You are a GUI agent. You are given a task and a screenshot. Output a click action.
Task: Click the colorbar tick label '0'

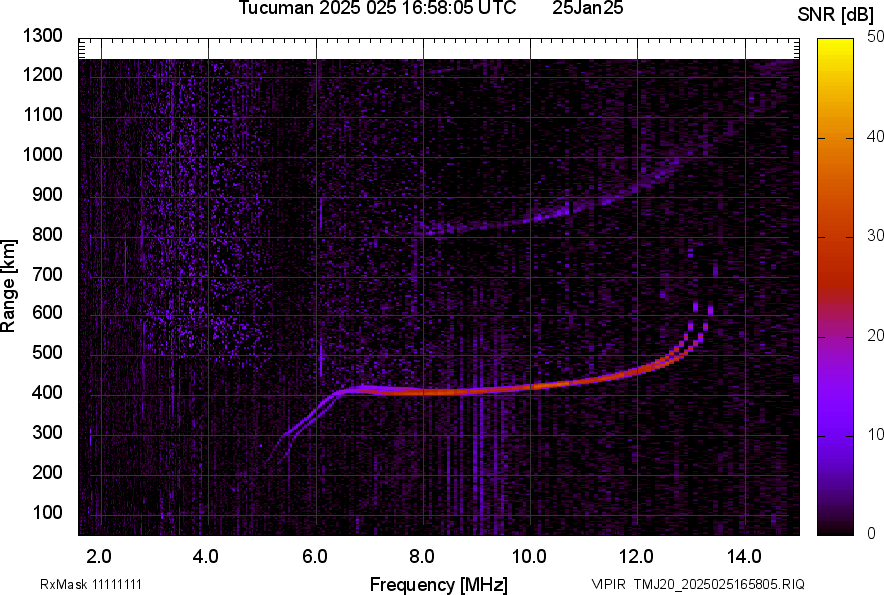point(872,533)
